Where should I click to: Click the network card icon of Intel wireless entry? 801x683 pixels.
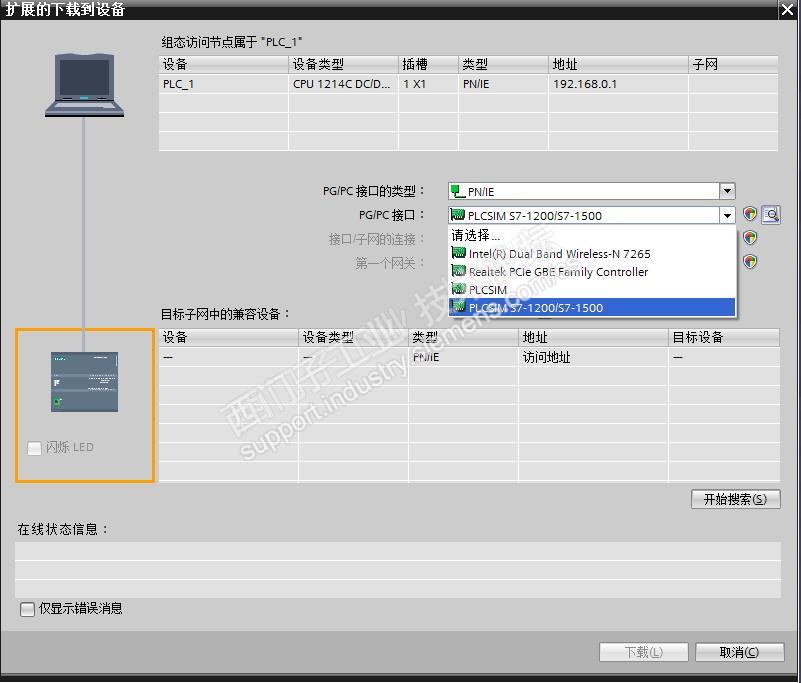click(458, 253)
